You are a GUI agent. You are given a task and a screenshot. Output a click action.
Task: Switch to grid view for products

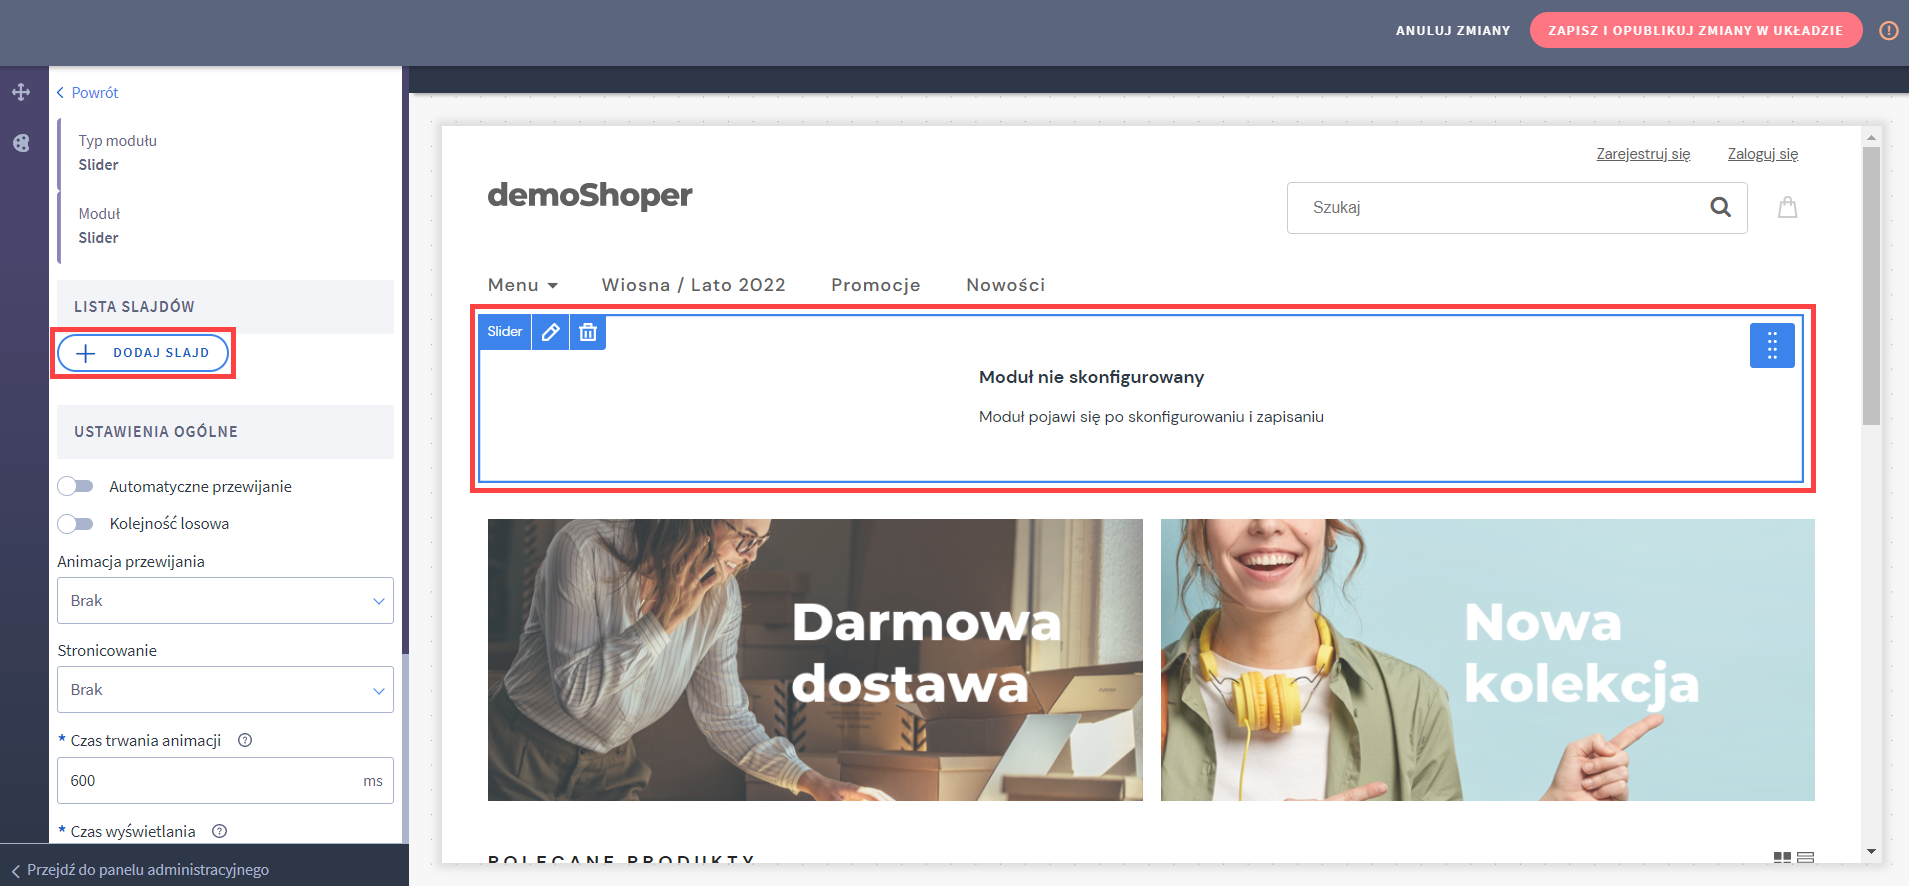(1781, 858)
